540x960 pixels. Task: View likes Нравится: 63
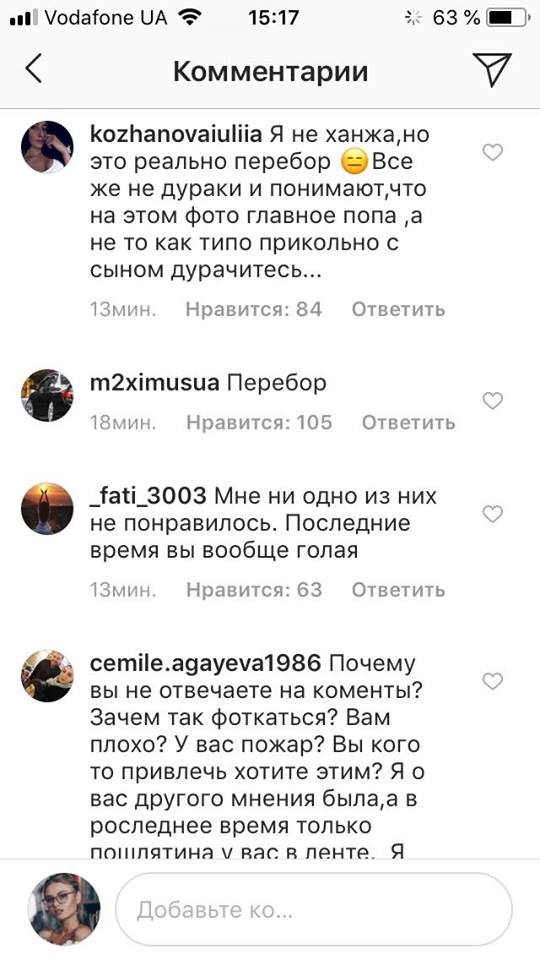tap(254, 590)
